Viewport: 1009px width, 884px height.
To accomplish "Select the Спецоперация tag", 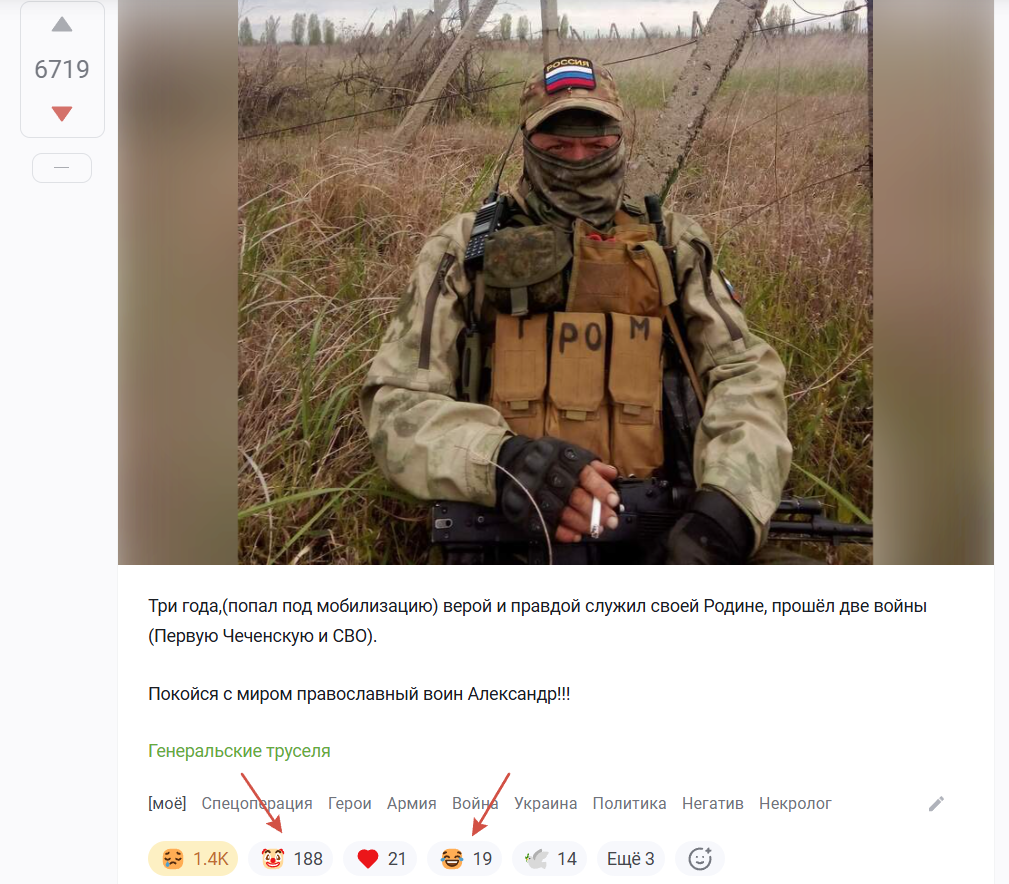I will (x=257, y=804).
